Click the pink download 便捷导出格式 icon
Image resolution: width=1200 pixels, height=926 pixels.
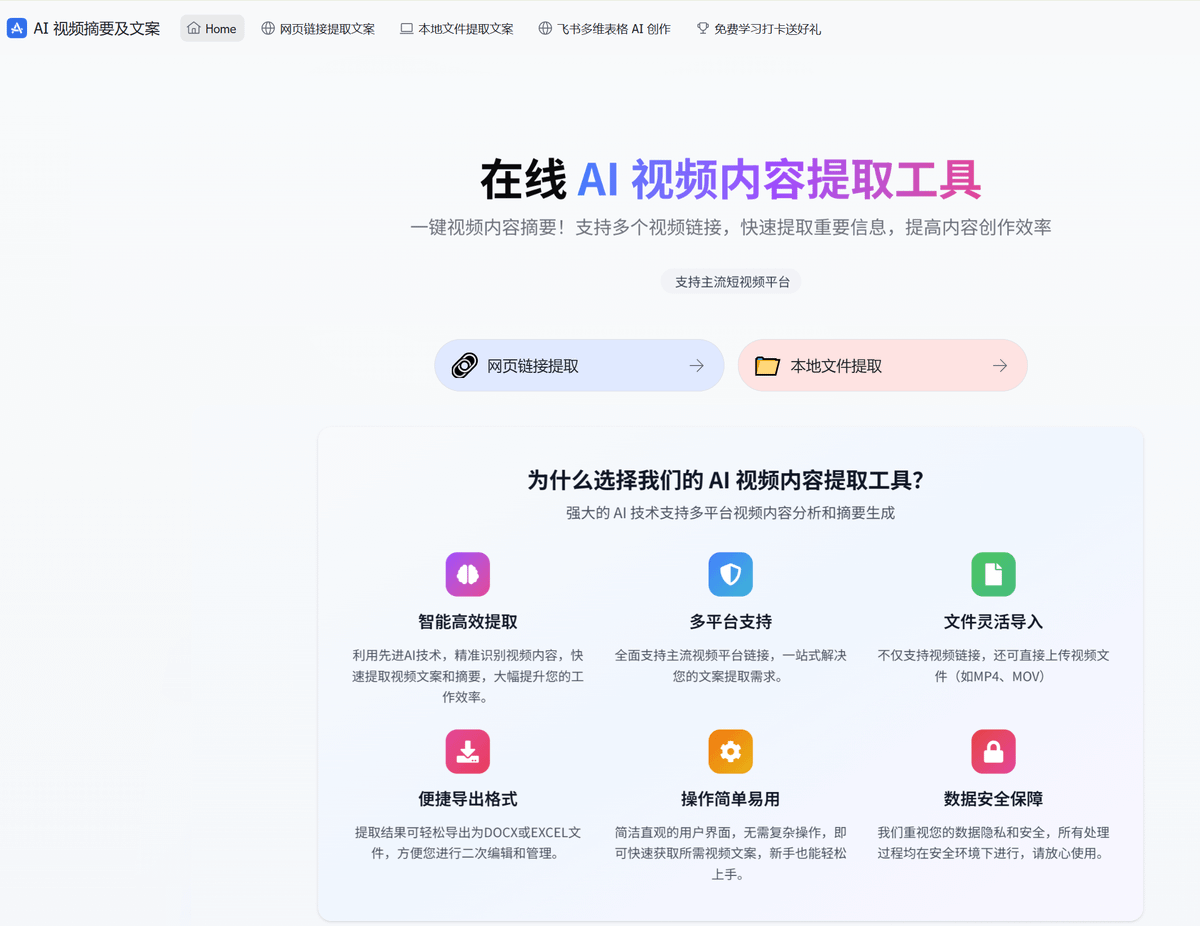(x=467, y=751)
